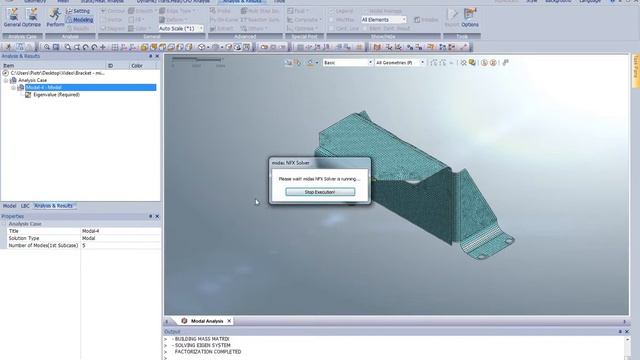
Task: Open the All Elements dropdown
Action: pos(383,20)
